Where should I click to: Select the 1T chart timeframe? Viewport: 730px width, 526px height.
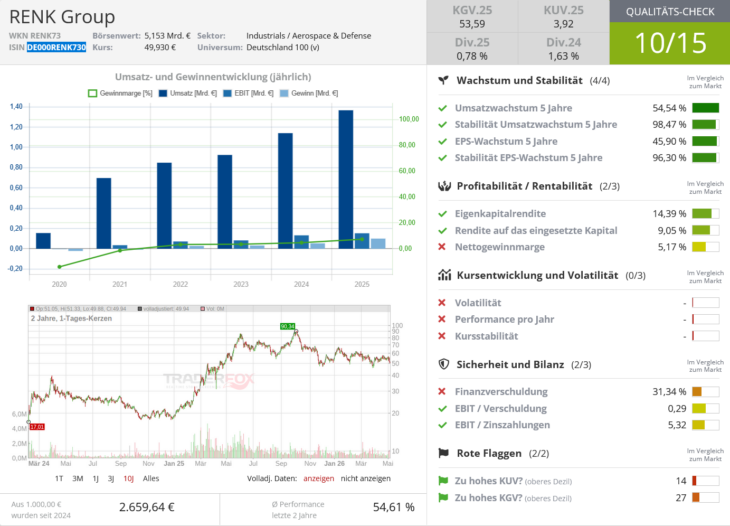tap(59, 479)
